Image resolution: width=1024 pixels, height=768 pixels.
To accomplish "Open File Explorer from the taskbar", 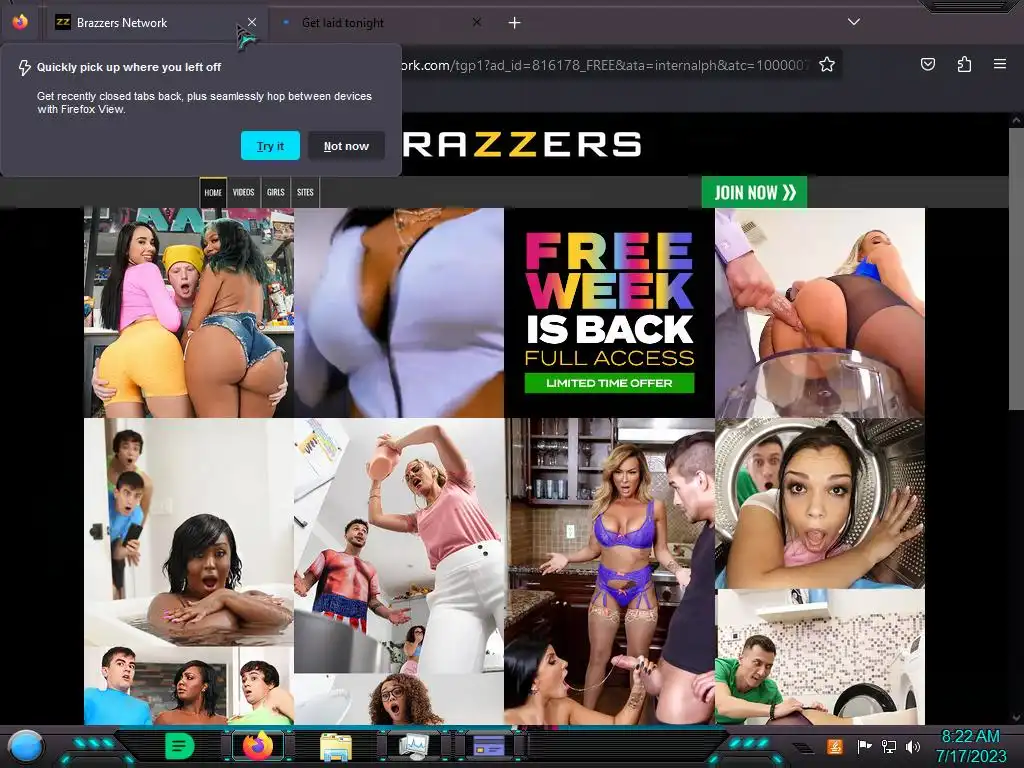I will [x=336, y=746].
